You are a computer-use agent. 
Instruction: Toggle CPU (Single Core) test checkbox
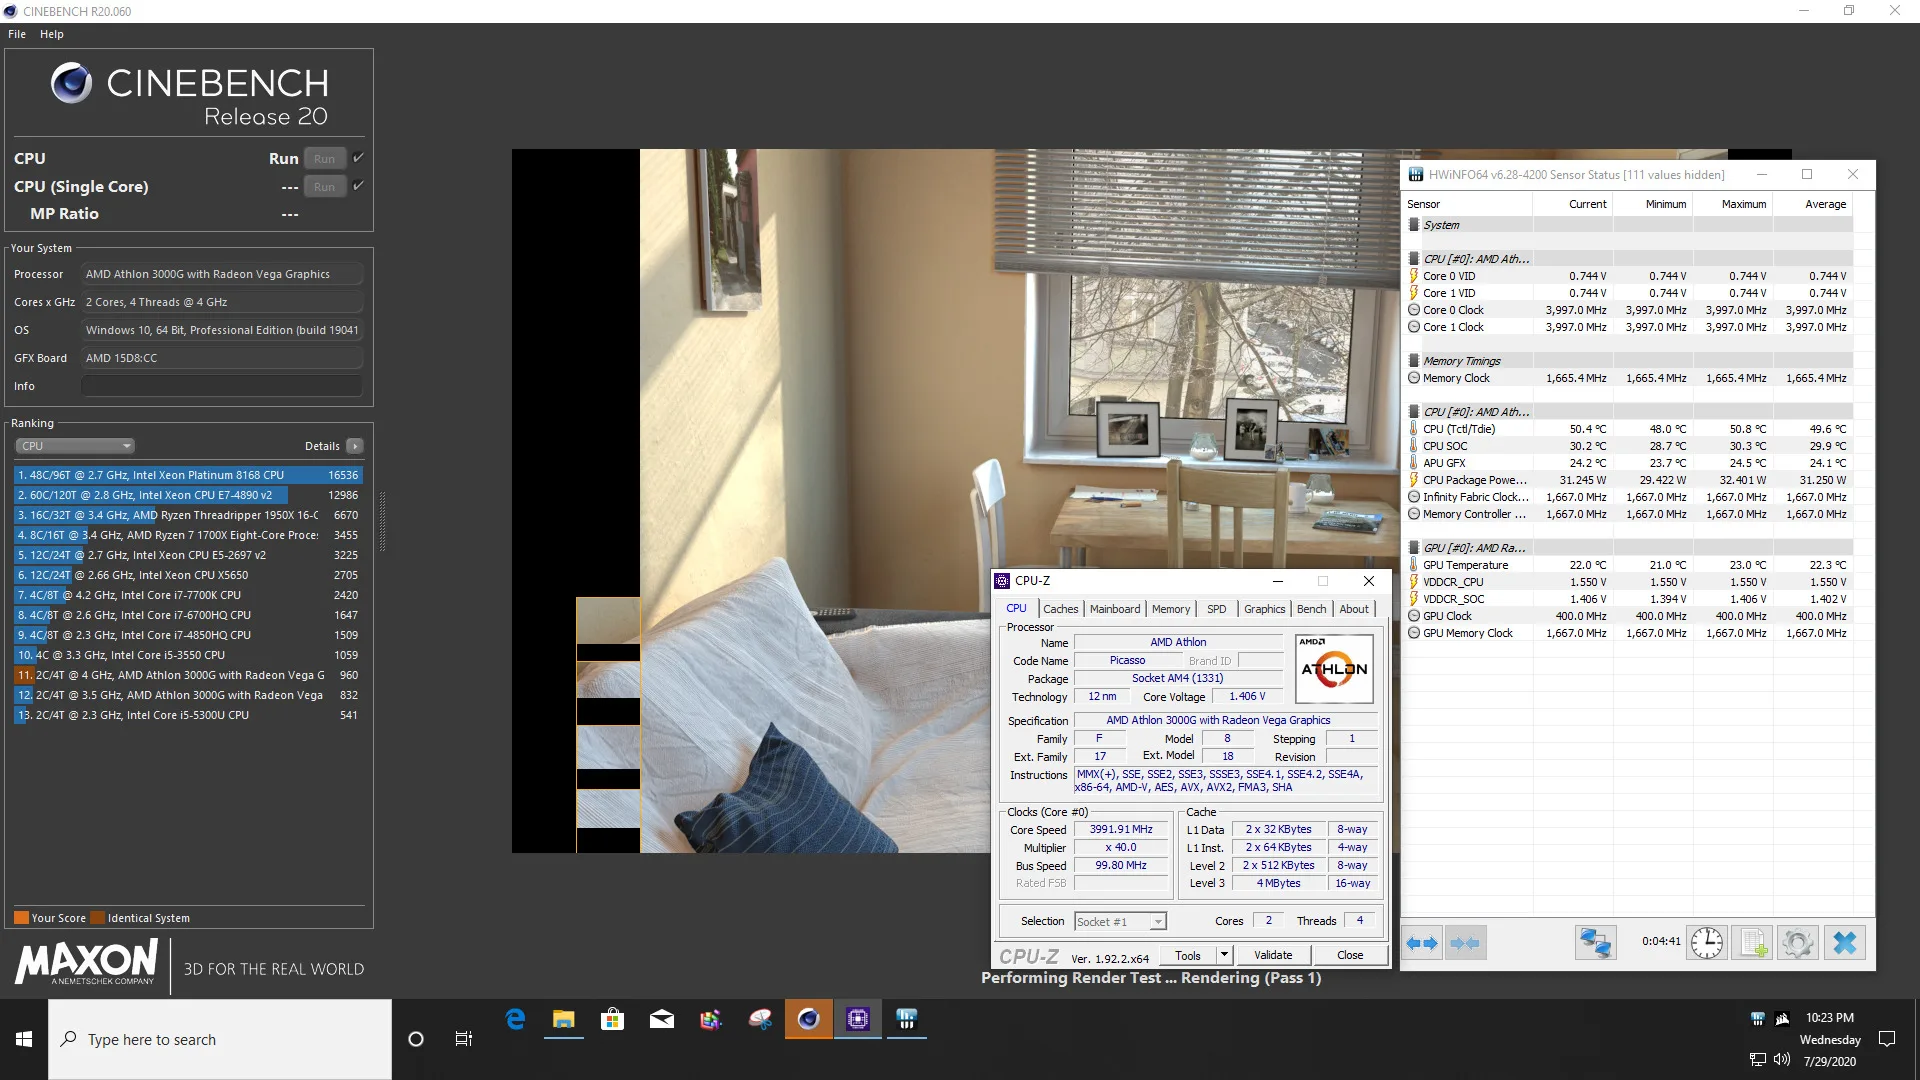pyautogui.click(x=359, y=186)
